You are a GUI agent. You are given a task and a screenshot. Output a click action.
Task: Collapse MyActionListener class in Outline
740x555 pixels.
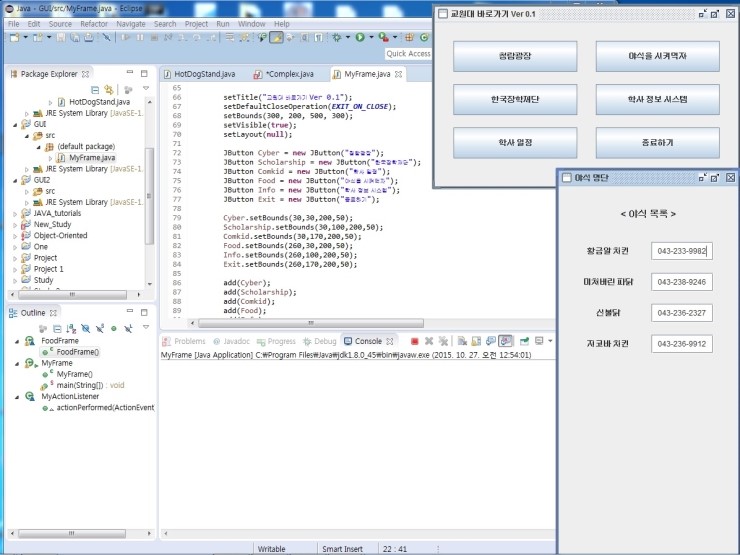click(x=17, y=397)
